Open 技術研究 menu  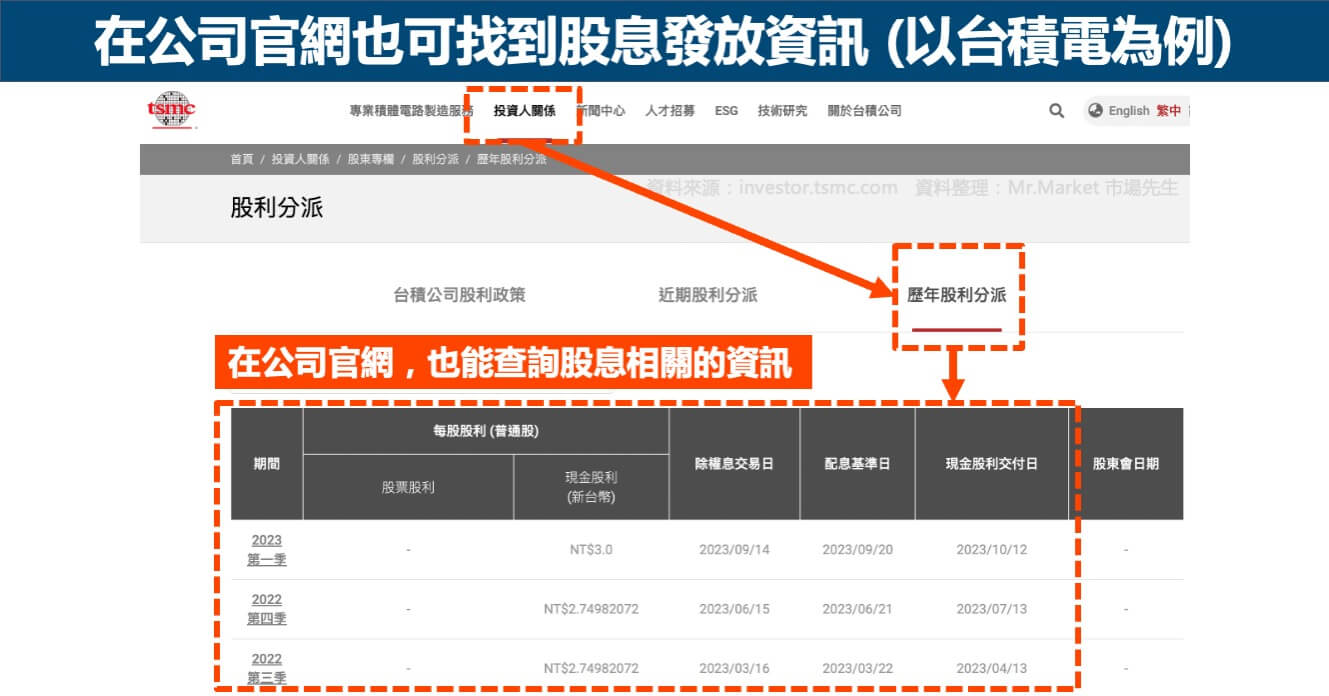pyautogui.click(x=782, y=111)
